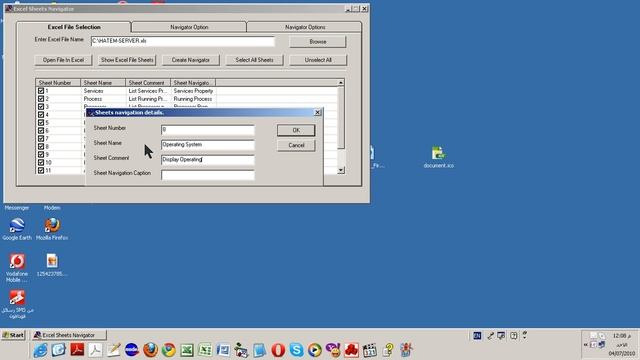This screenshot has height=360, width=640.
Task: Open the clapperboard movie icon in taskbar
Action: coord(370,350)
